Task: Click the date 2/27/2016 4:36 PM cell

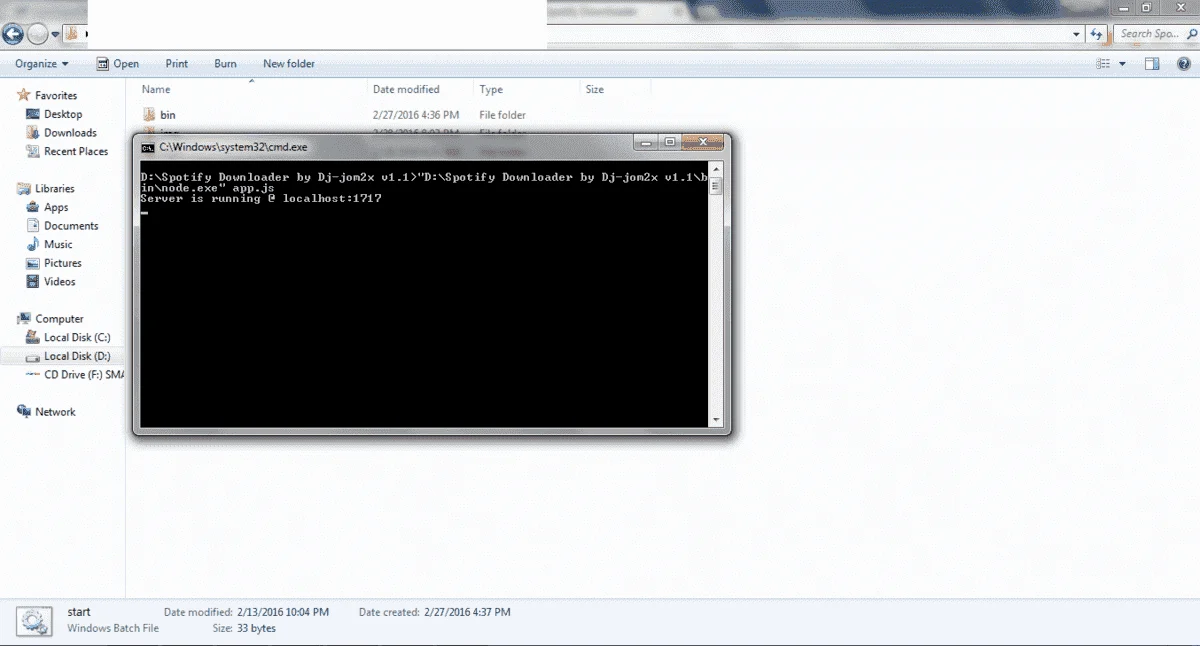Action: (416, 115)
